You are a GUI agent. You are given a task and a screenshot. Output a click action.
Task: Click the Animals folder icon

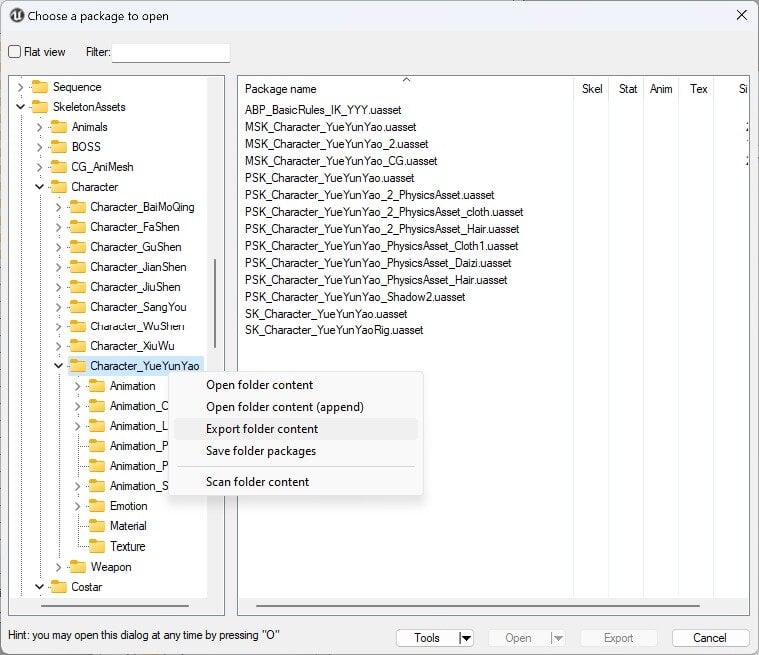coord(59,127)
